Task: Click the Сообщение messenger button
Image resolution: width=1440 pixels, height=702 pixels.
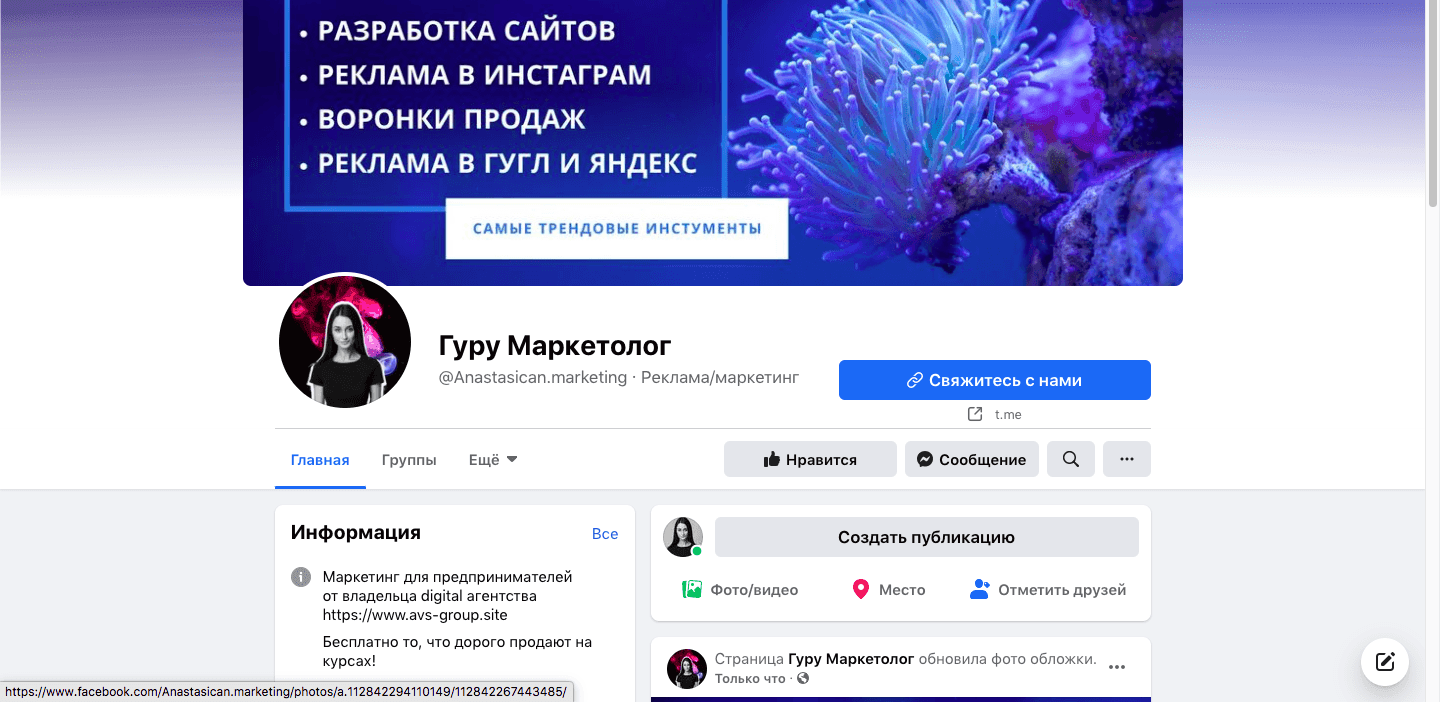Action: tap(972, 459)
